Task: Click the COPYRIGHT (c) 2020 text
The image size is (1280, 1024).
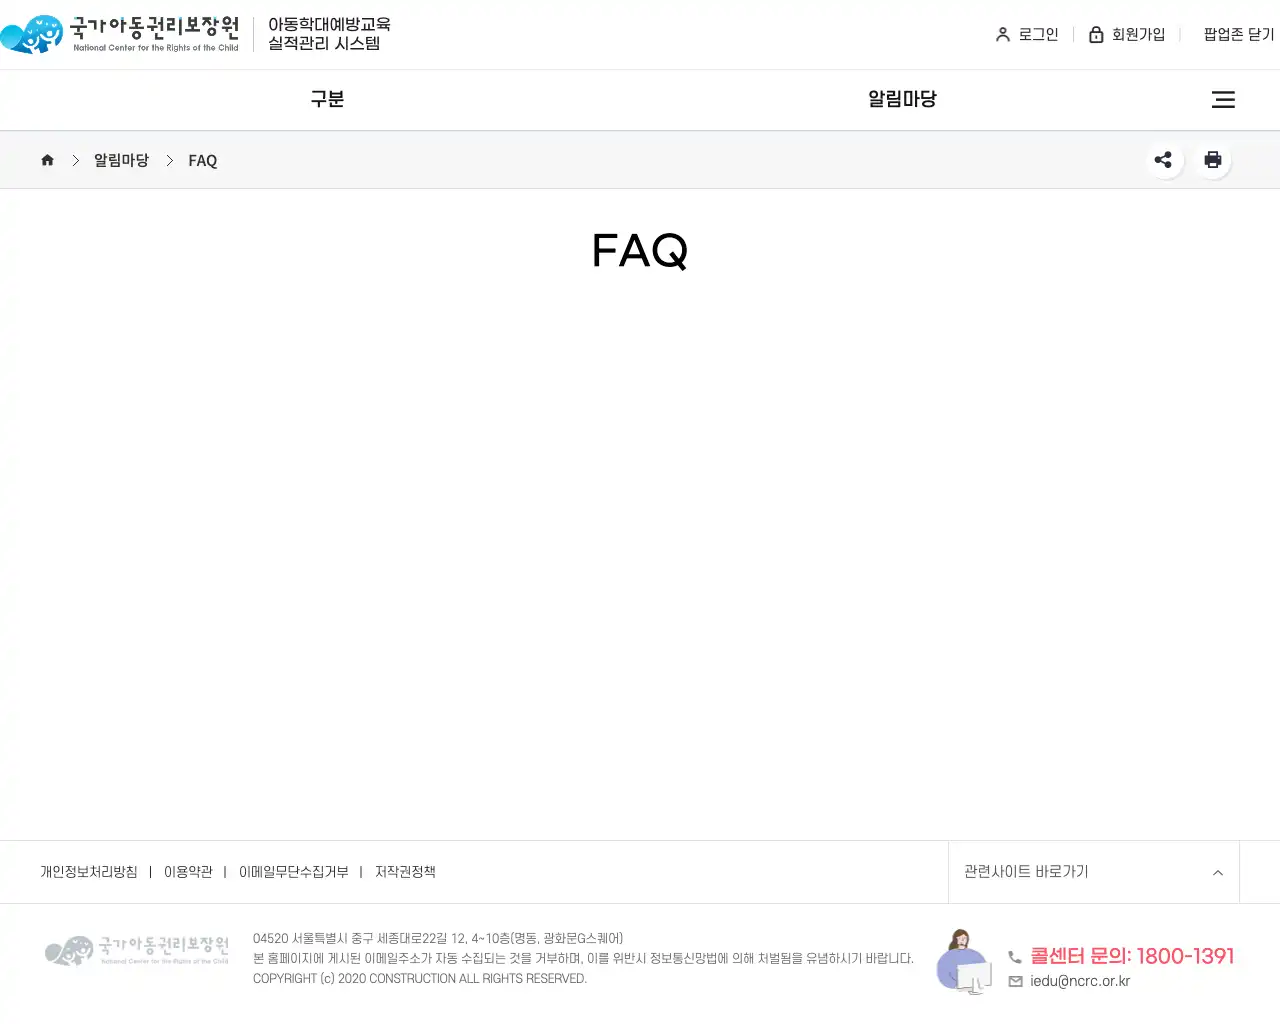Action: (420, 979)
